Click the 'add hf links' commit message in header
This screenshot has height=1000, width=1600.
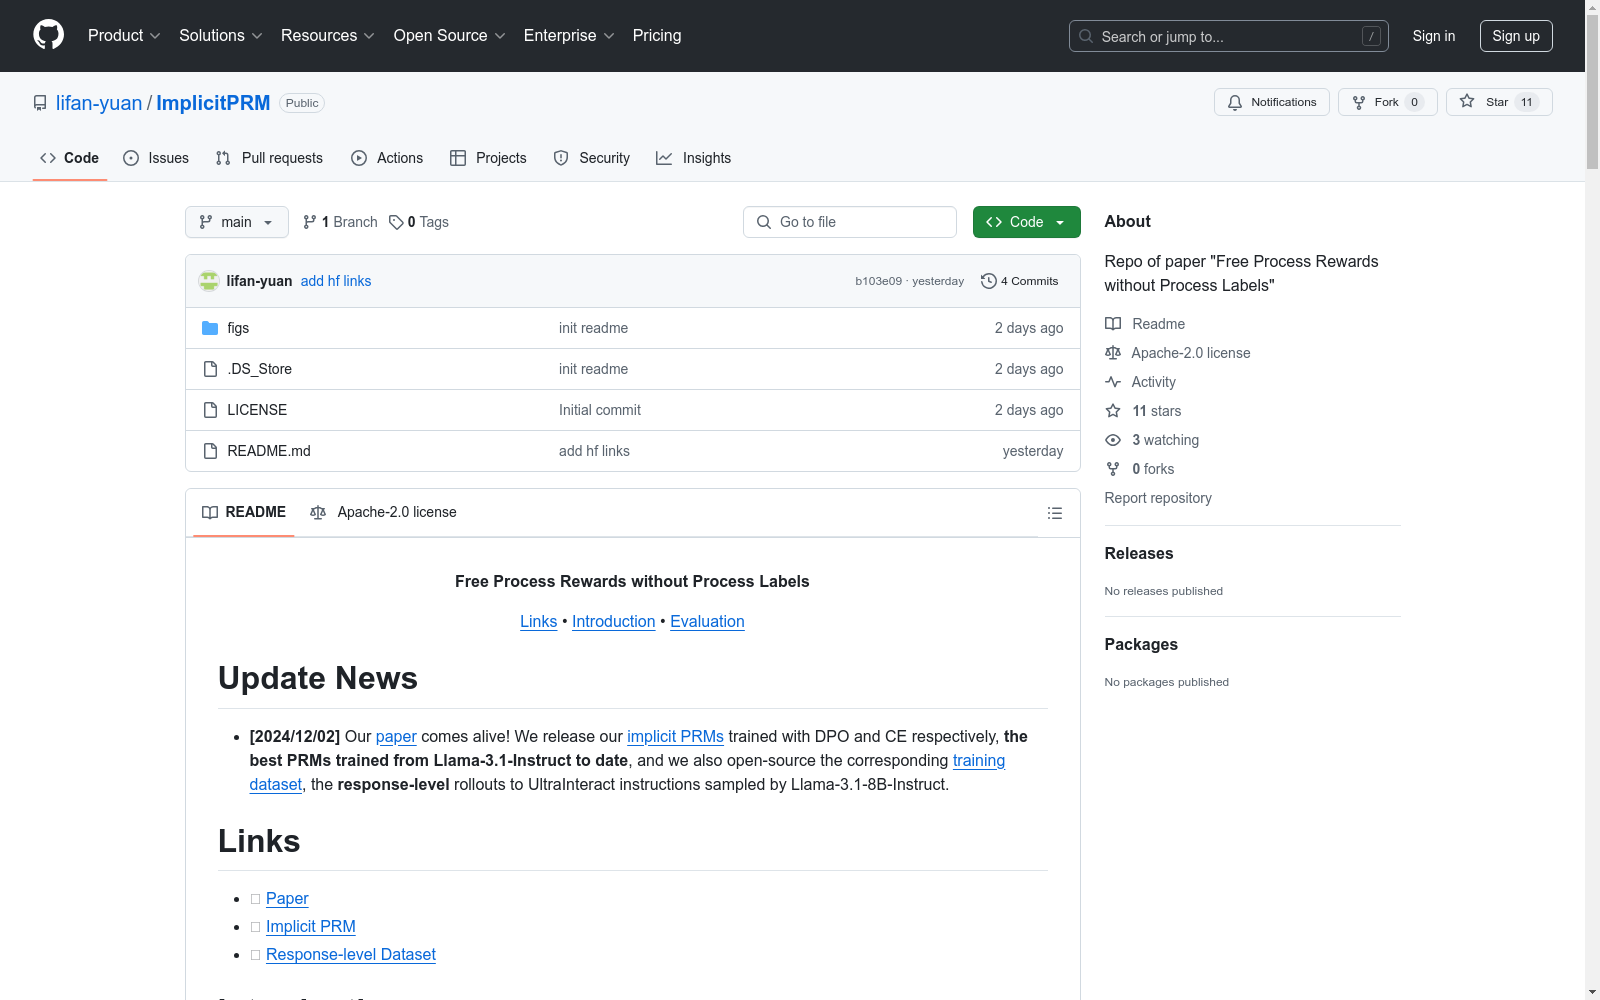[336, 281]
